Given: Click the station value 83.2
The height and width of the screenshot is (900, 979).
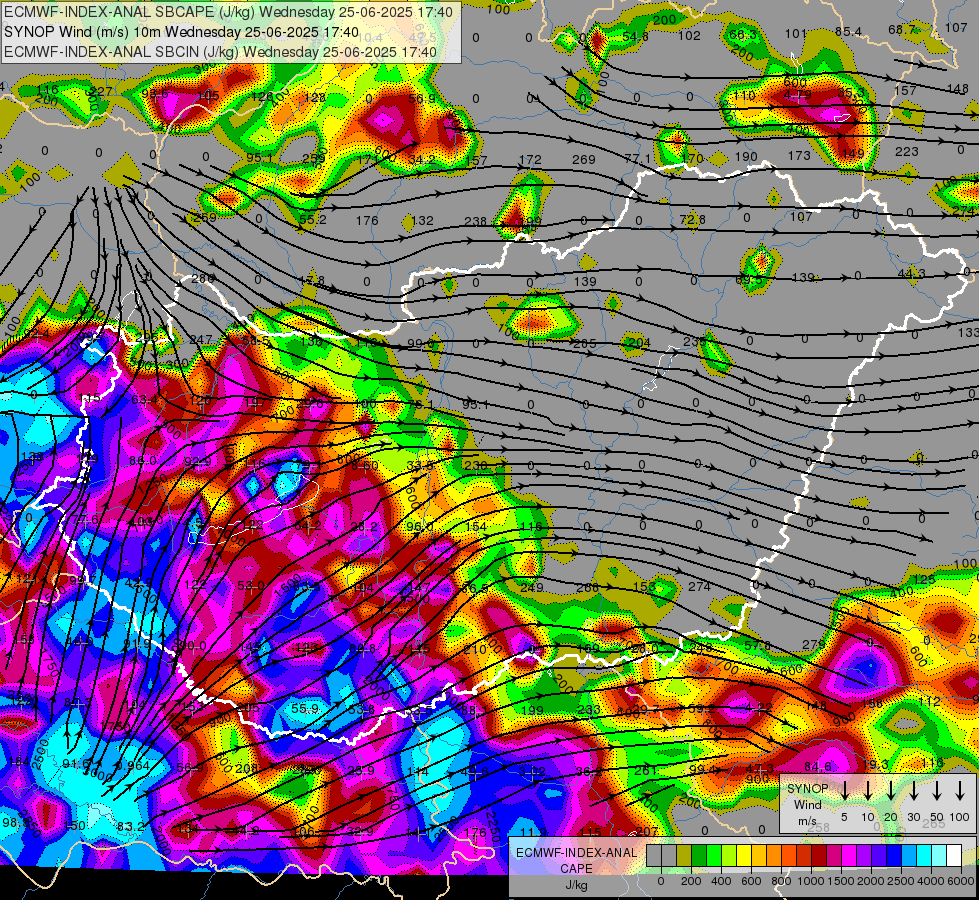Looking at the screenshot, I should (130, 827).
